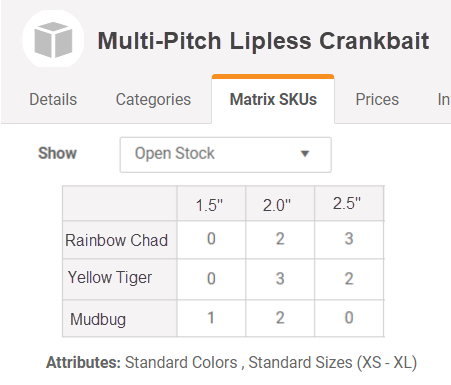Click the dropdown arrow beside Open Stock

(x=305, y=154)
